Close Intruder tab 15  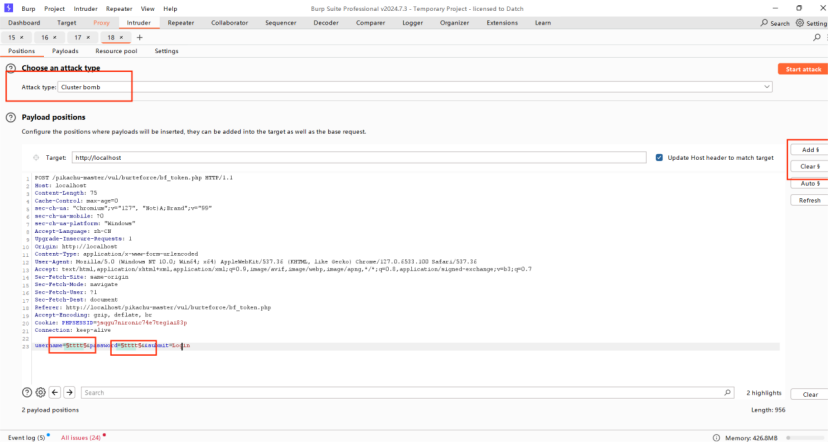22,37
